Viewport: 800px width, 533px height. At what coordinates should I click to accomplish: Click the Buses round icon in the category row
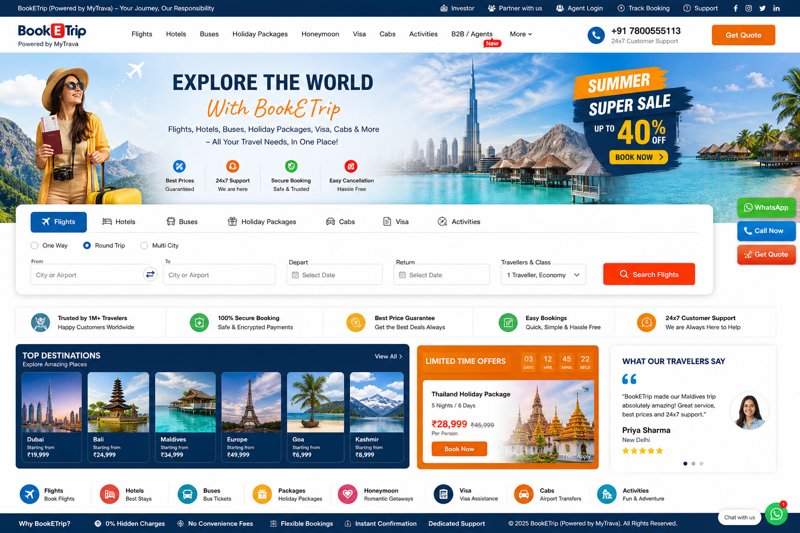tap(187, 494)
